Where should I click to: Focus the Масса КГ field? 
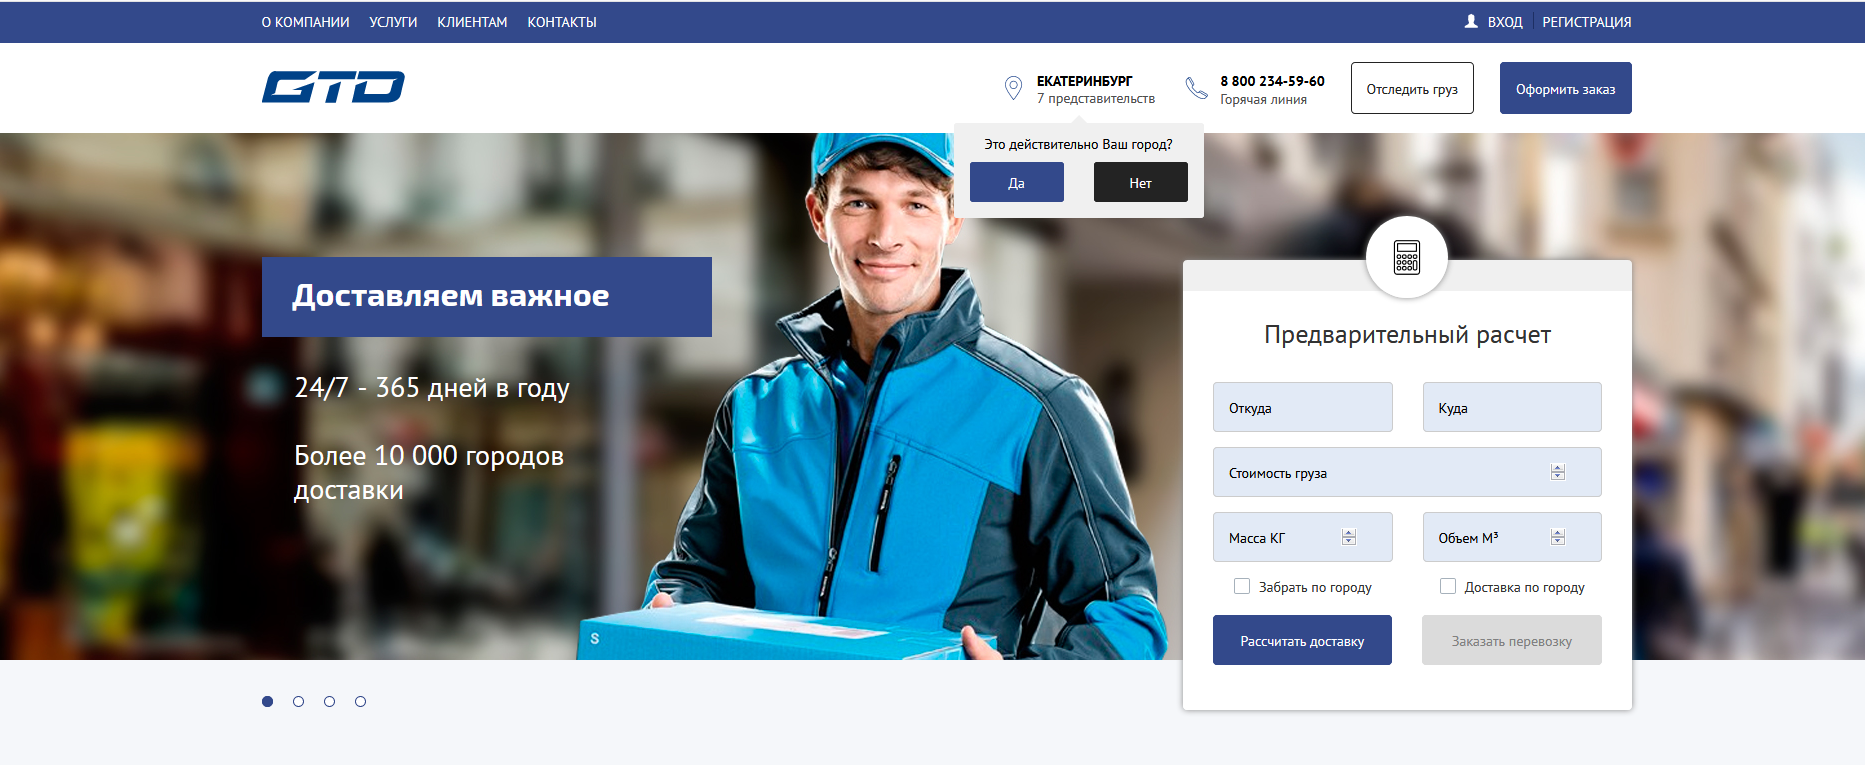tap(1303, 537)
